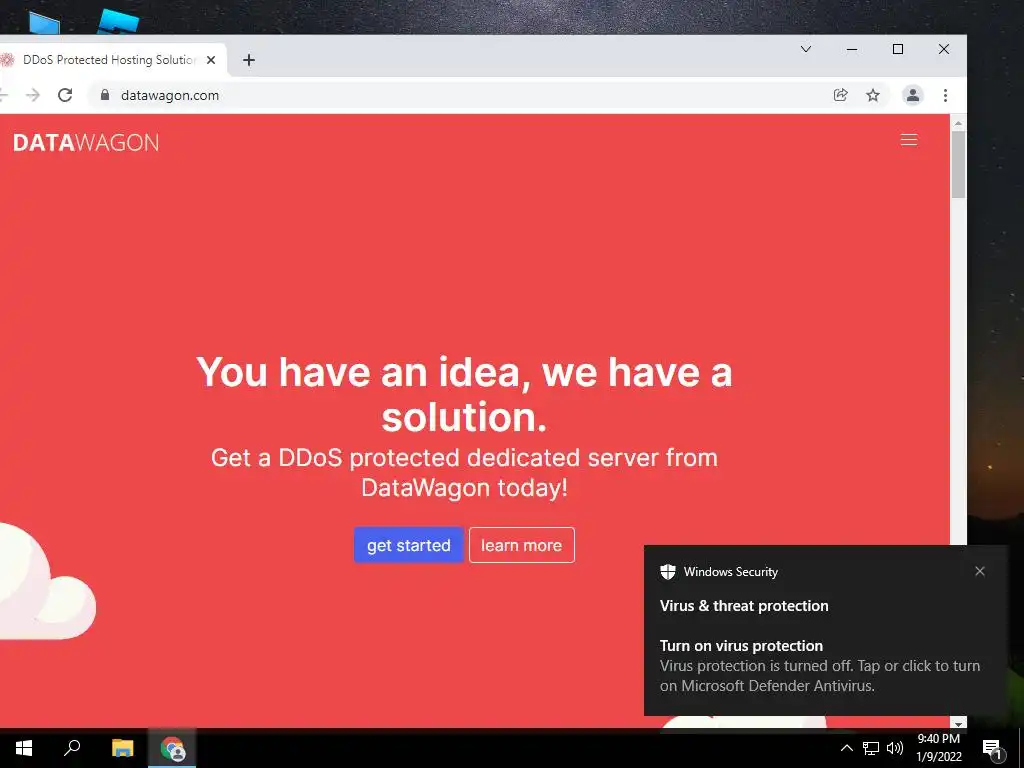Click the Windows Security shield icon
Viewport: 1024px width, 768px height.
667,571
